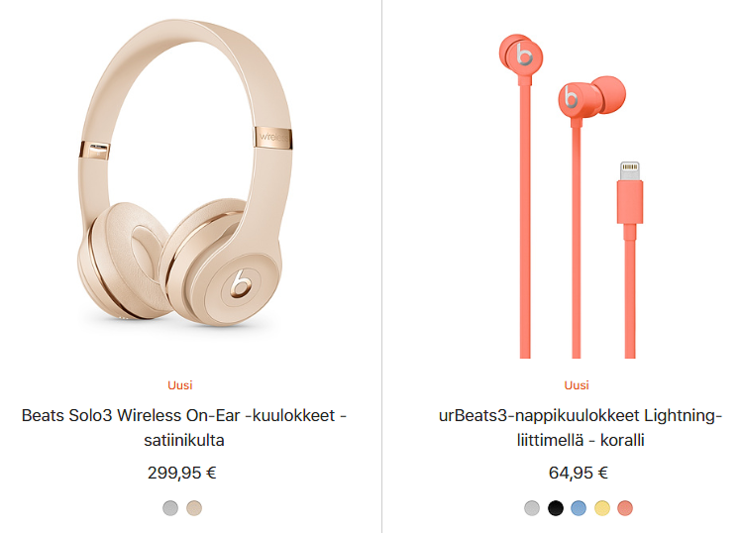Image resolution: width=740 pixels, height=533 pixels.
Task: Click the wireless band on the gold headband
Action: (273, 137)
